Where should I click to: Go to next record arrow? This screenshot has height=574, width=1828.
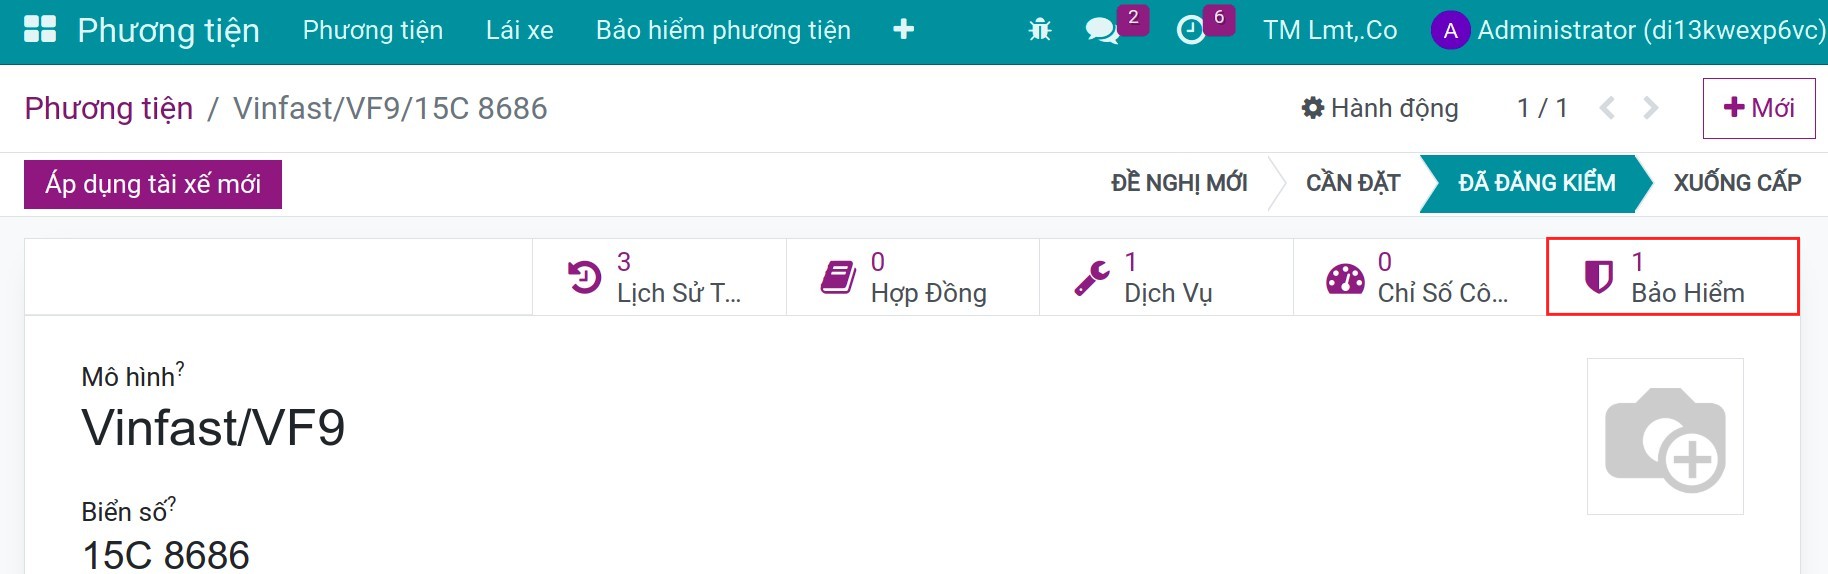tap(1651, 108)
